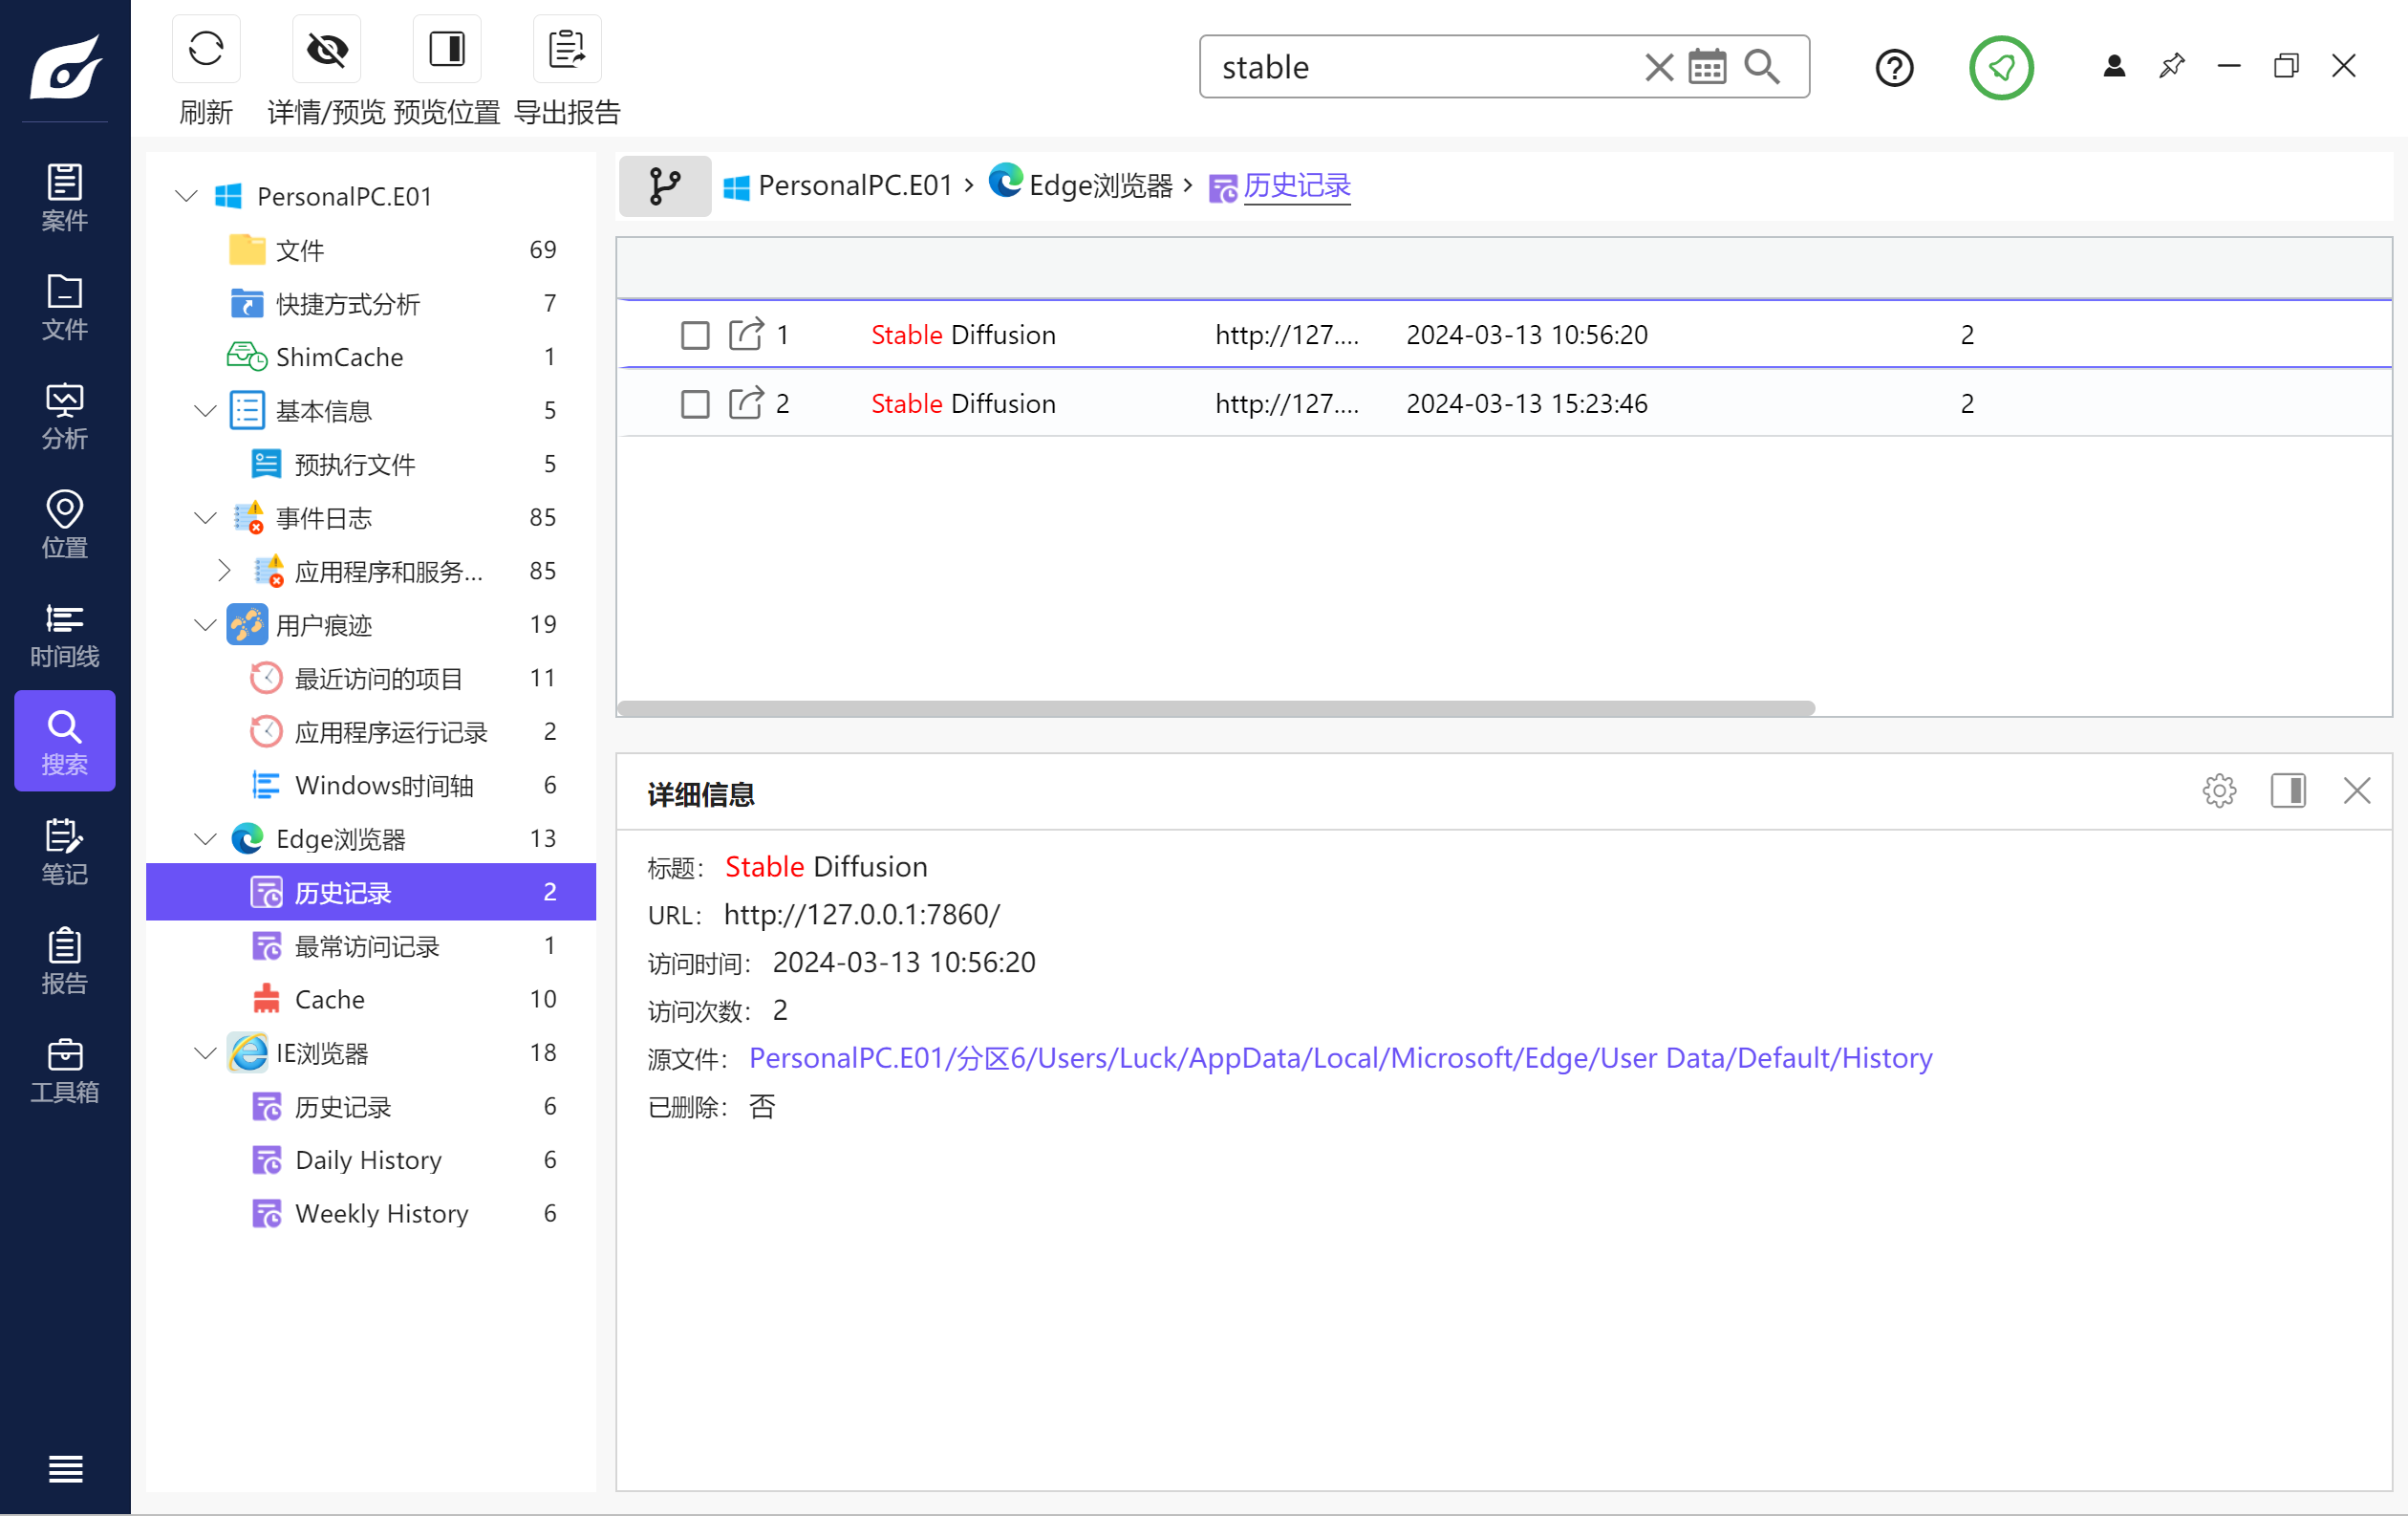The width and height of the screenshot is (2408, 1516).
Task: Select the 快捷方式分析 tree item
Action: [x=372, y=303]
